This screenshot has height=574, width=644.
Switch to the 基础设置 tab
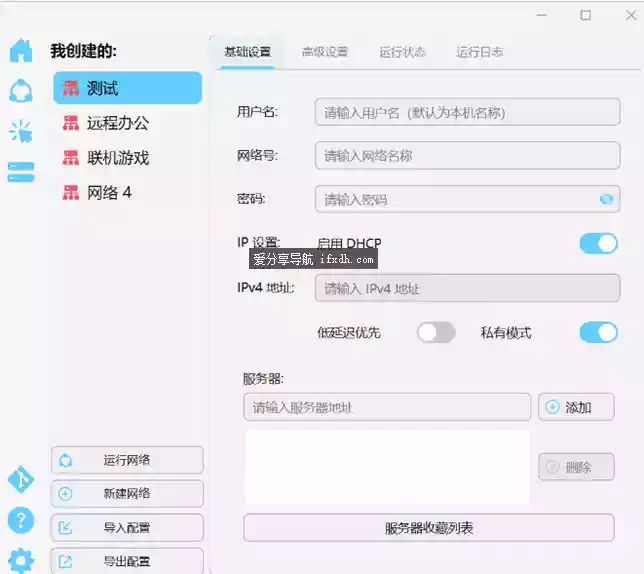pyautogui.click(x=248, y=52)
